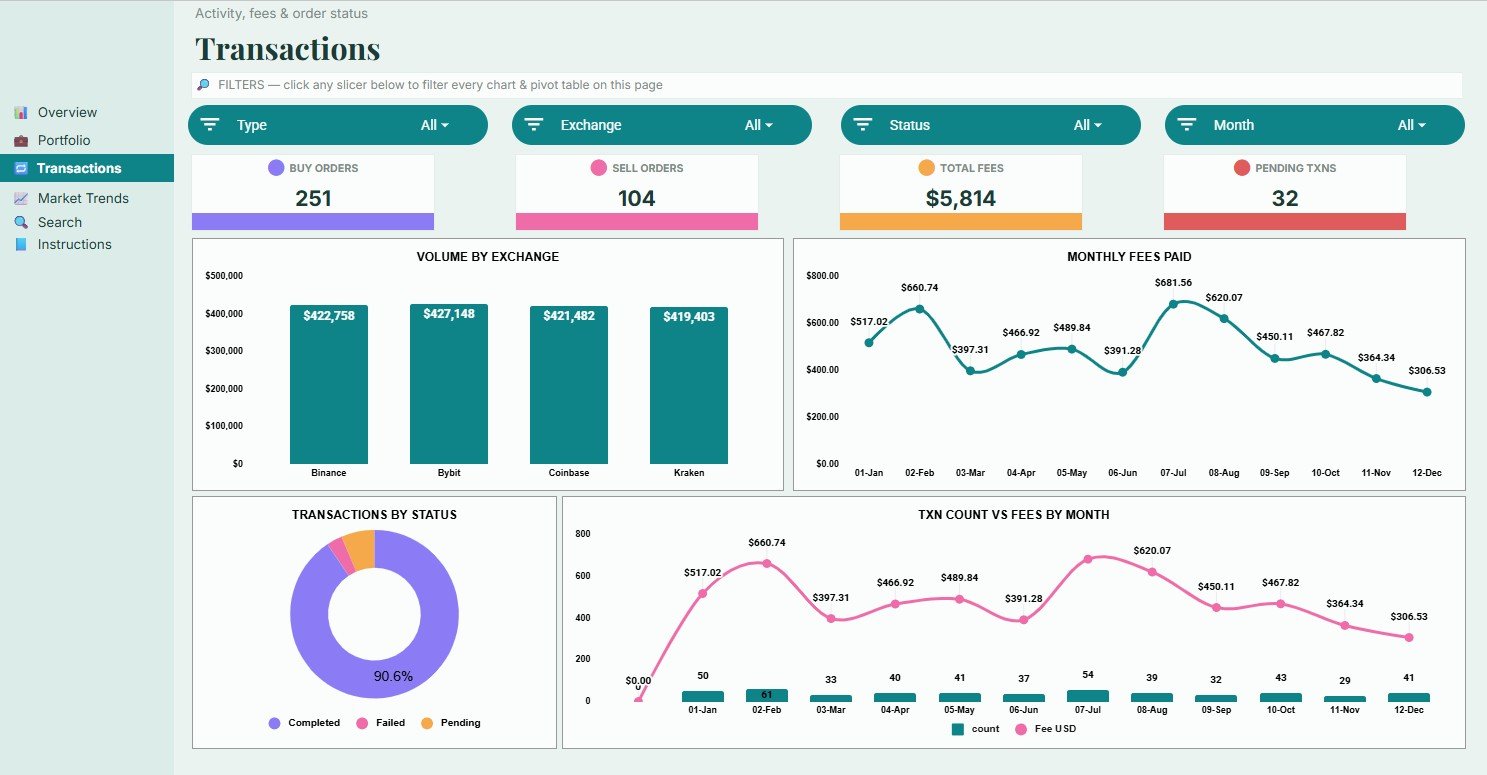
Task: Click the Fee USD legend pink marker
Action: [x=1021, y=729]
